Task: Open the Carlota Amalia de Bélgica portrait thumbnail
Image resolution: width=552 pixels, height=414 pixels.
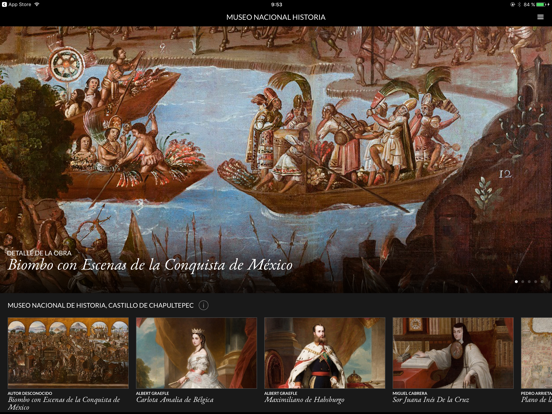Action: (196, 353)
